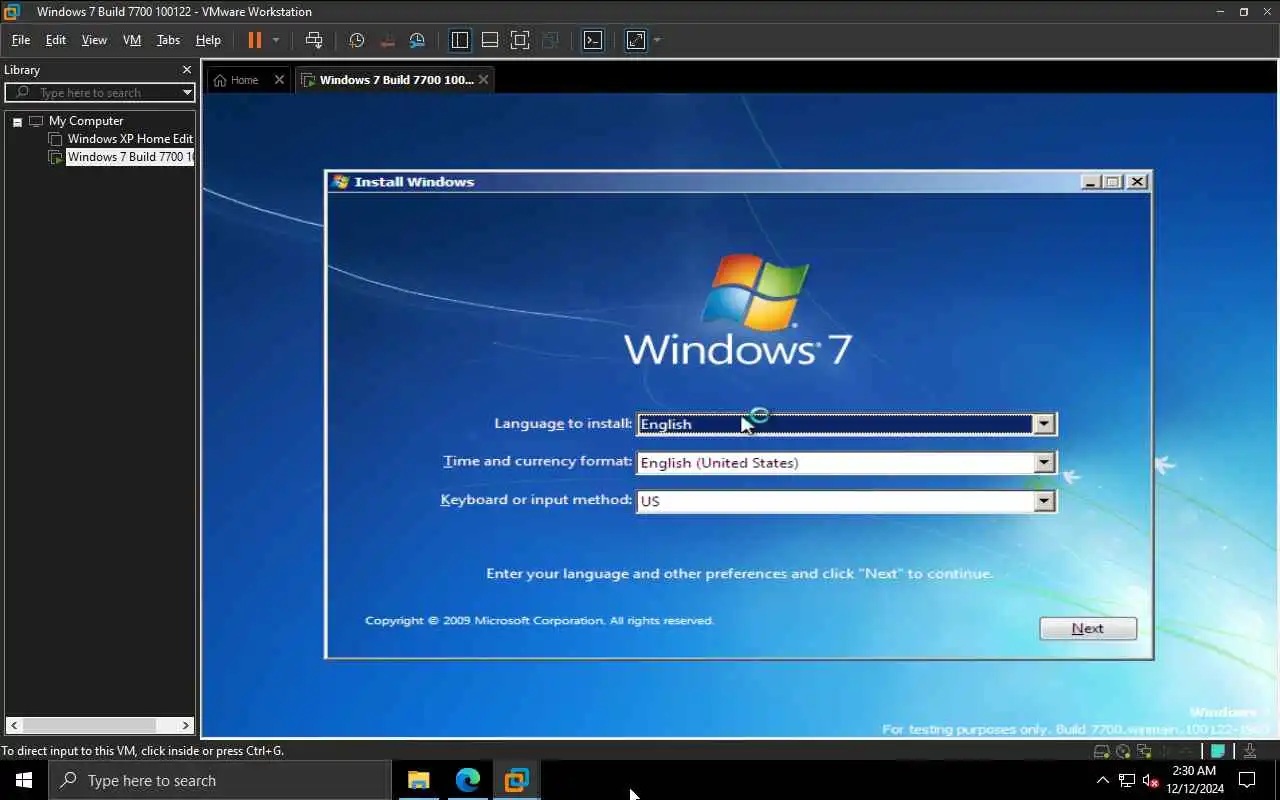Screen dimensions: 1280x800
Task: Click the taskbar search box
Action: pyautogui.click(x=220, y=780)
